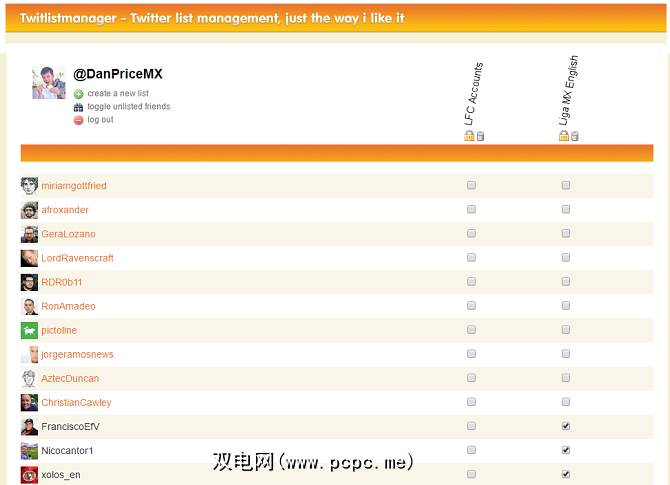The width and height of the screenshot is (670, 485).
Task: Open LordRavenscraft profile link
Action: 77,258
